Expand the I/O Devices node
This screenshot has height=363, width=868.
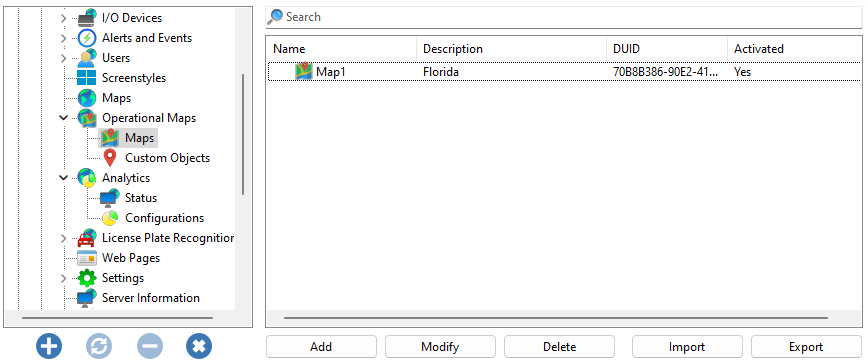click(64, 18)
